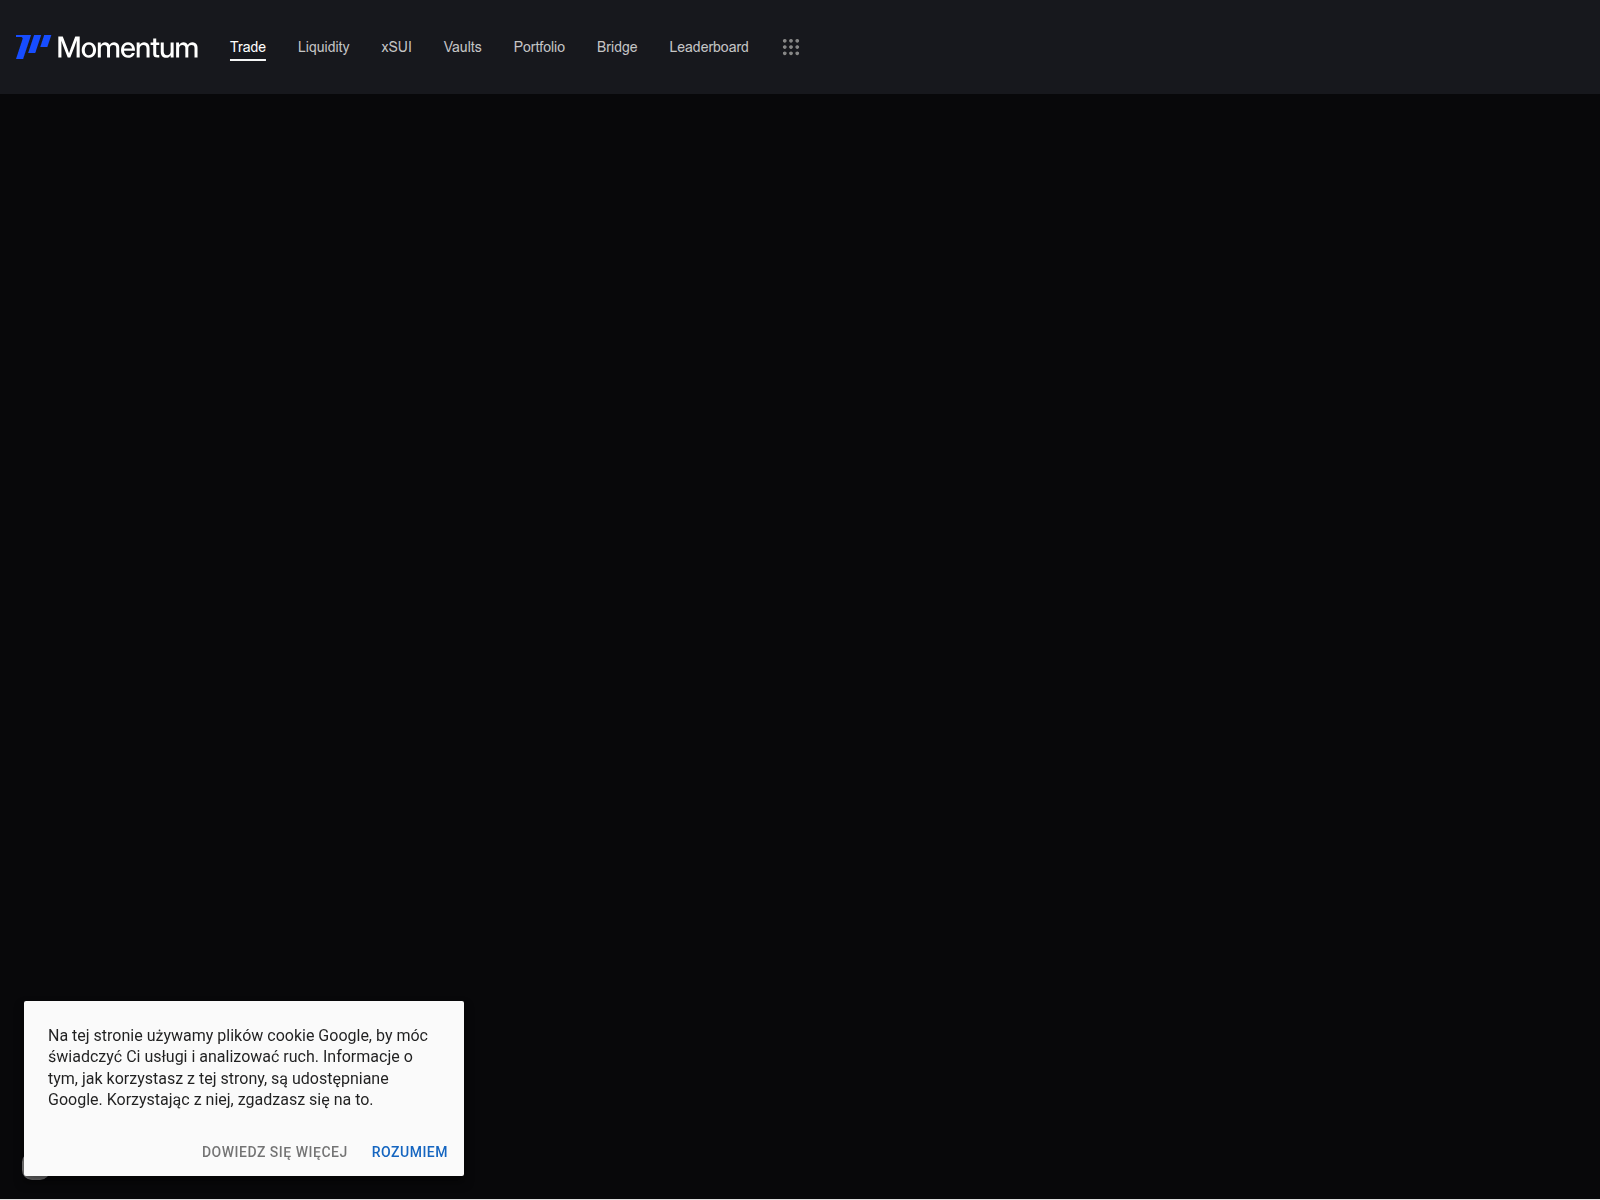Click DOWIEDZ SIĘ WIĘCEJ in cookie notice
1600x1200 pixels.
275,1152
